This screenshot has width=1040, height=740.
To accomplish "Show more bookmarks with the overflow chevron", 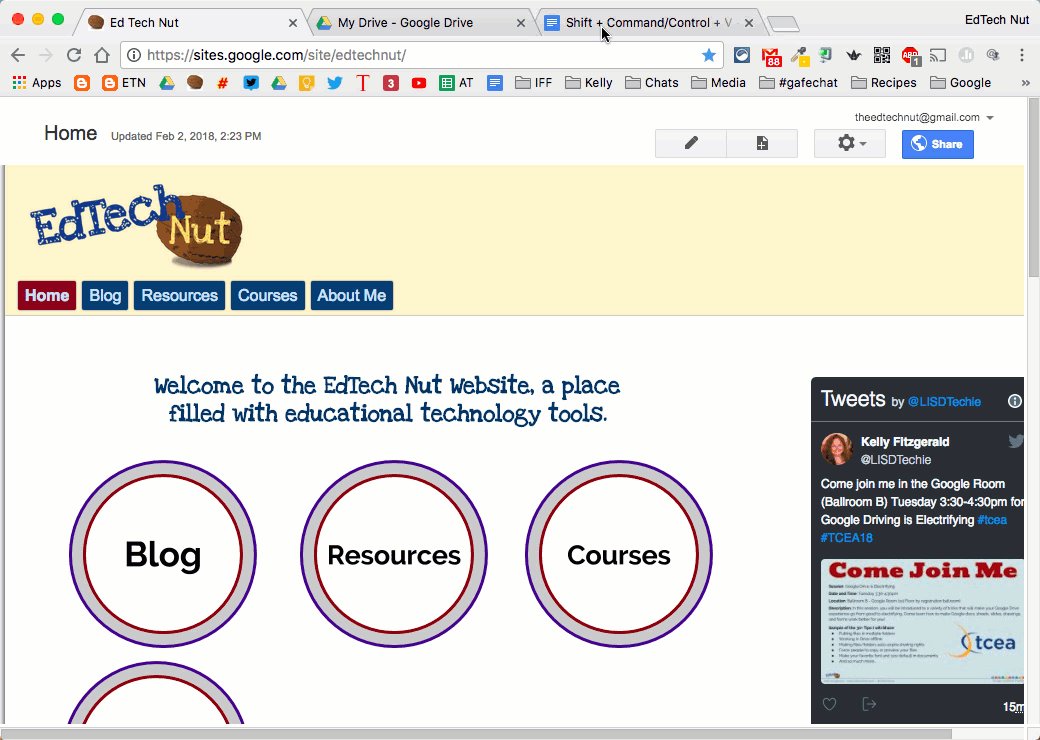I will (1025, 83).
